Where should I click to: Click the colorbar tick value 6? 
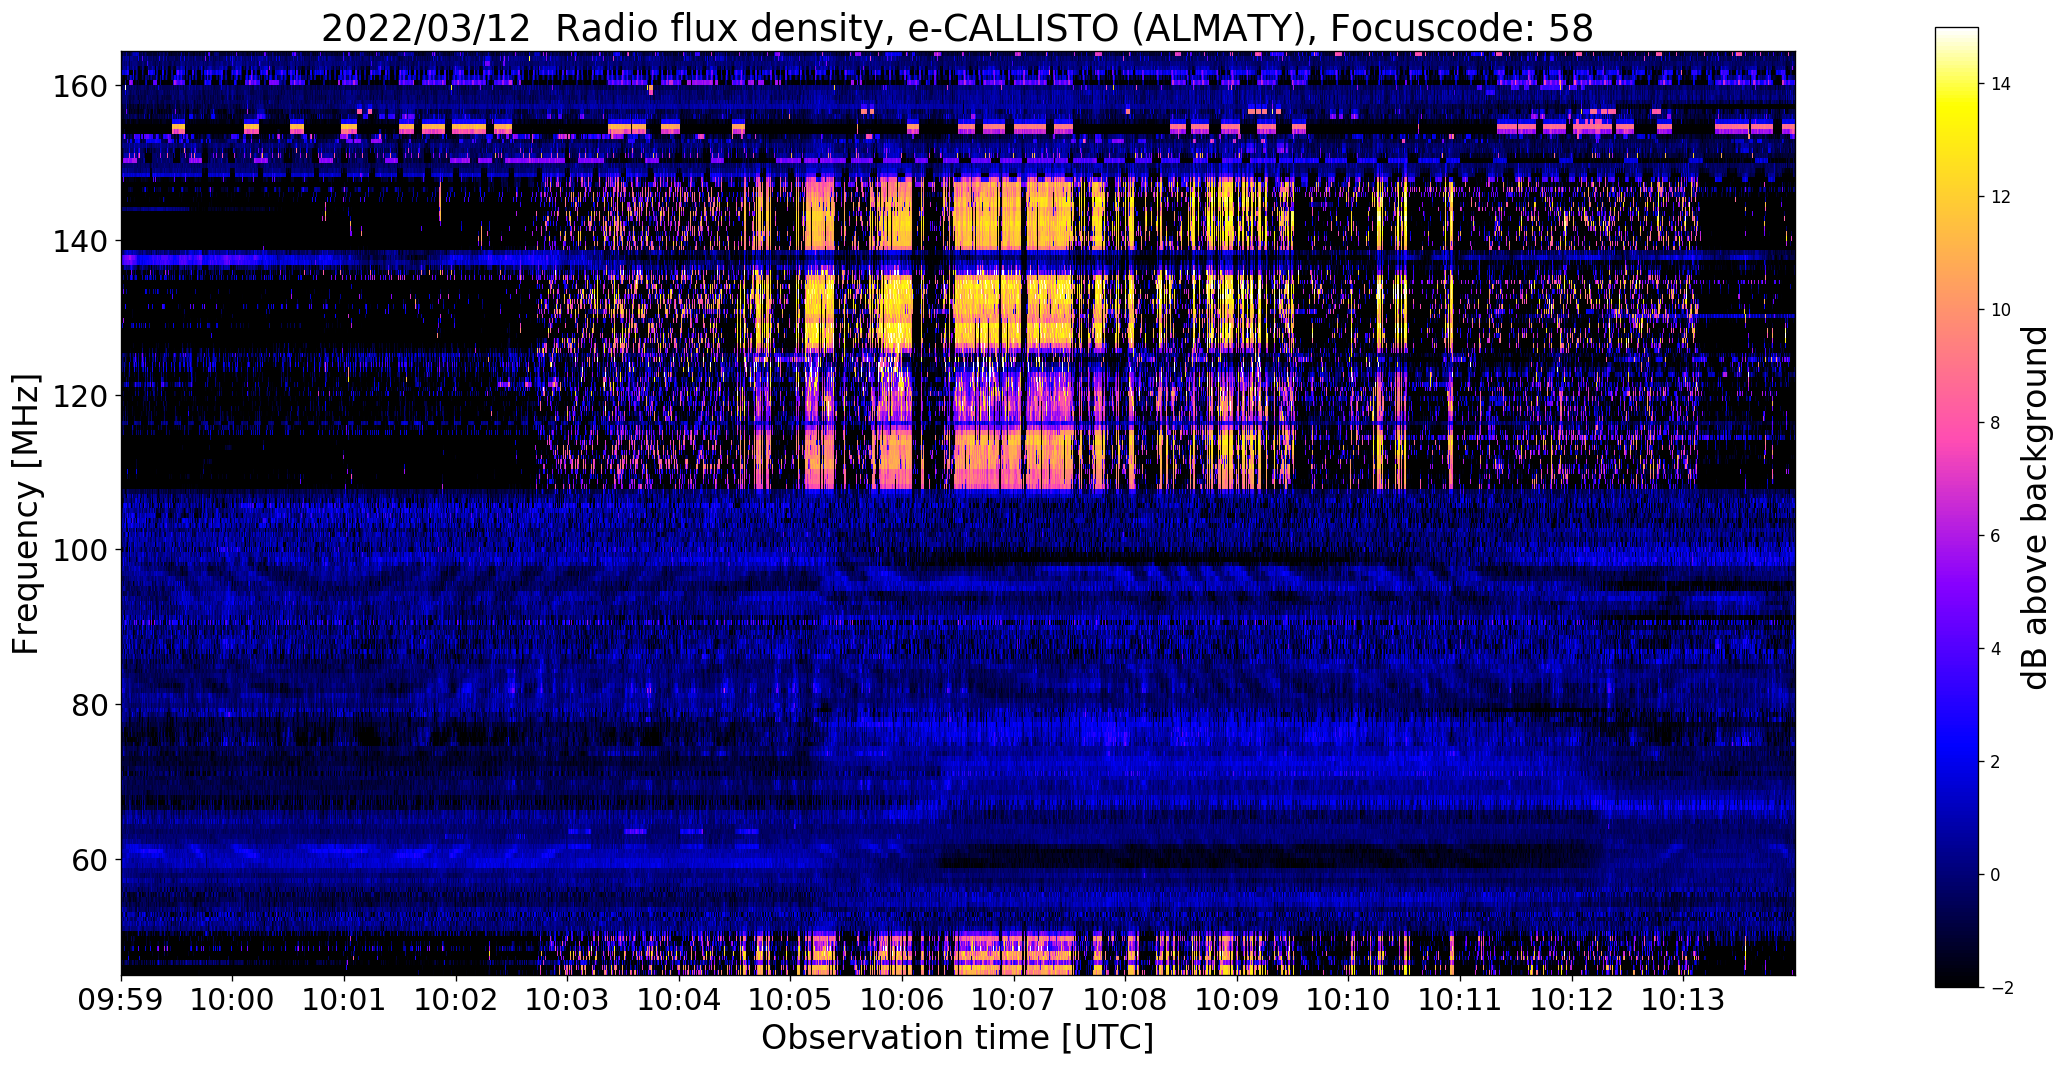[1996, 536]
